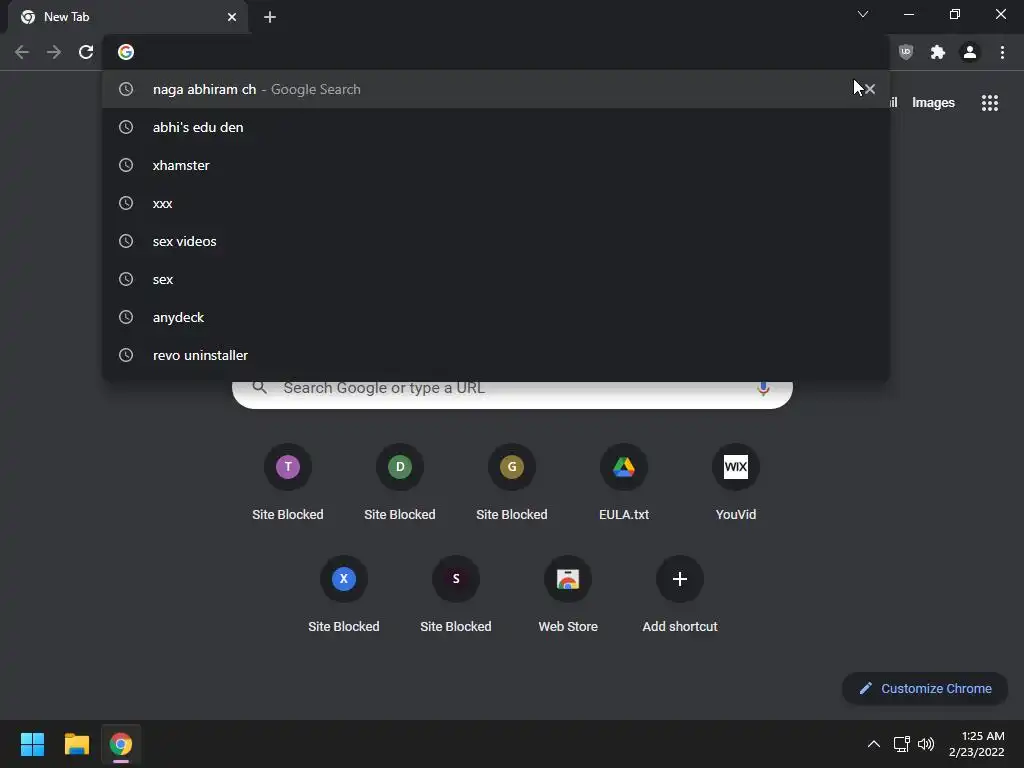Select the New Tab tab
The width and height of the screenshot is (1024, 768).
pyautogui.click(x=127, y=17)
